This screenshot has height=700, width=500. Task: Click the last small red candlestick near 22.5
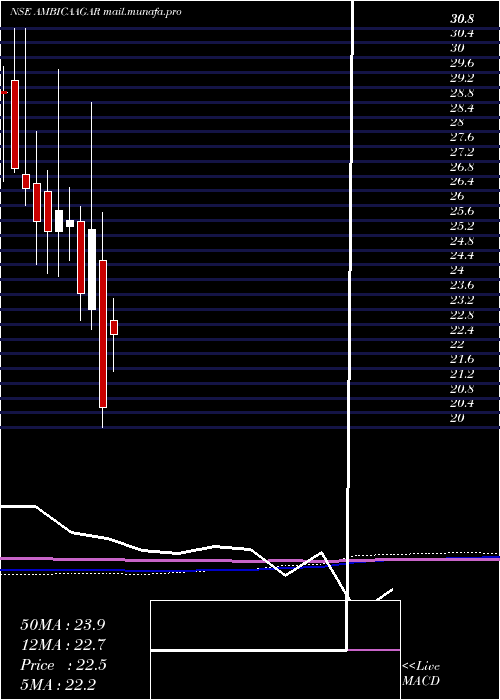pos(114,327)
